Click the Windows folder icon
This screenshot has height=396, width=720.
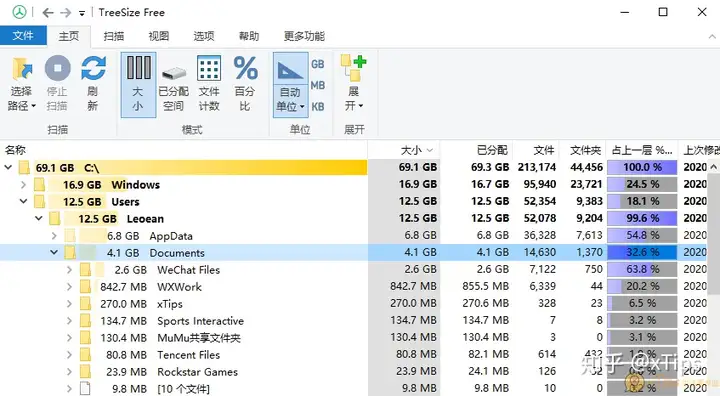coord(39,185)
